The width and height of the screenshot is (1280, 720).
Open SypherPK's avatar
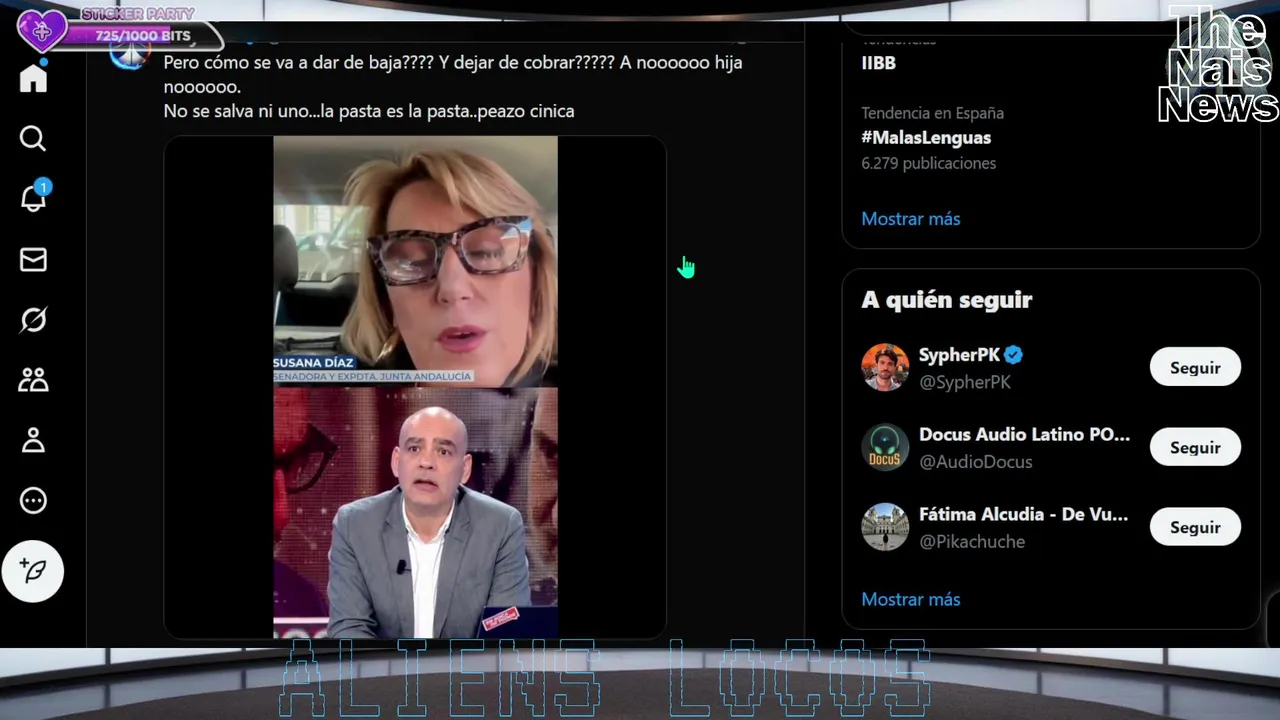coord(885,367)
